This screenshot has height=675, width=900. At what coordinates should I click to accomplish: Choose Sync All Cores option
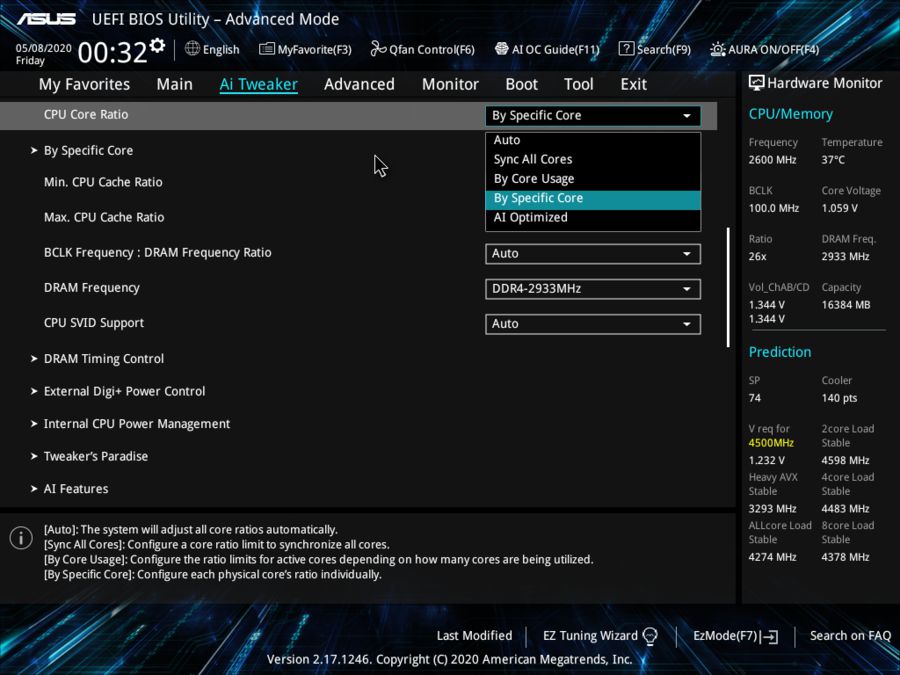point(592,160)
